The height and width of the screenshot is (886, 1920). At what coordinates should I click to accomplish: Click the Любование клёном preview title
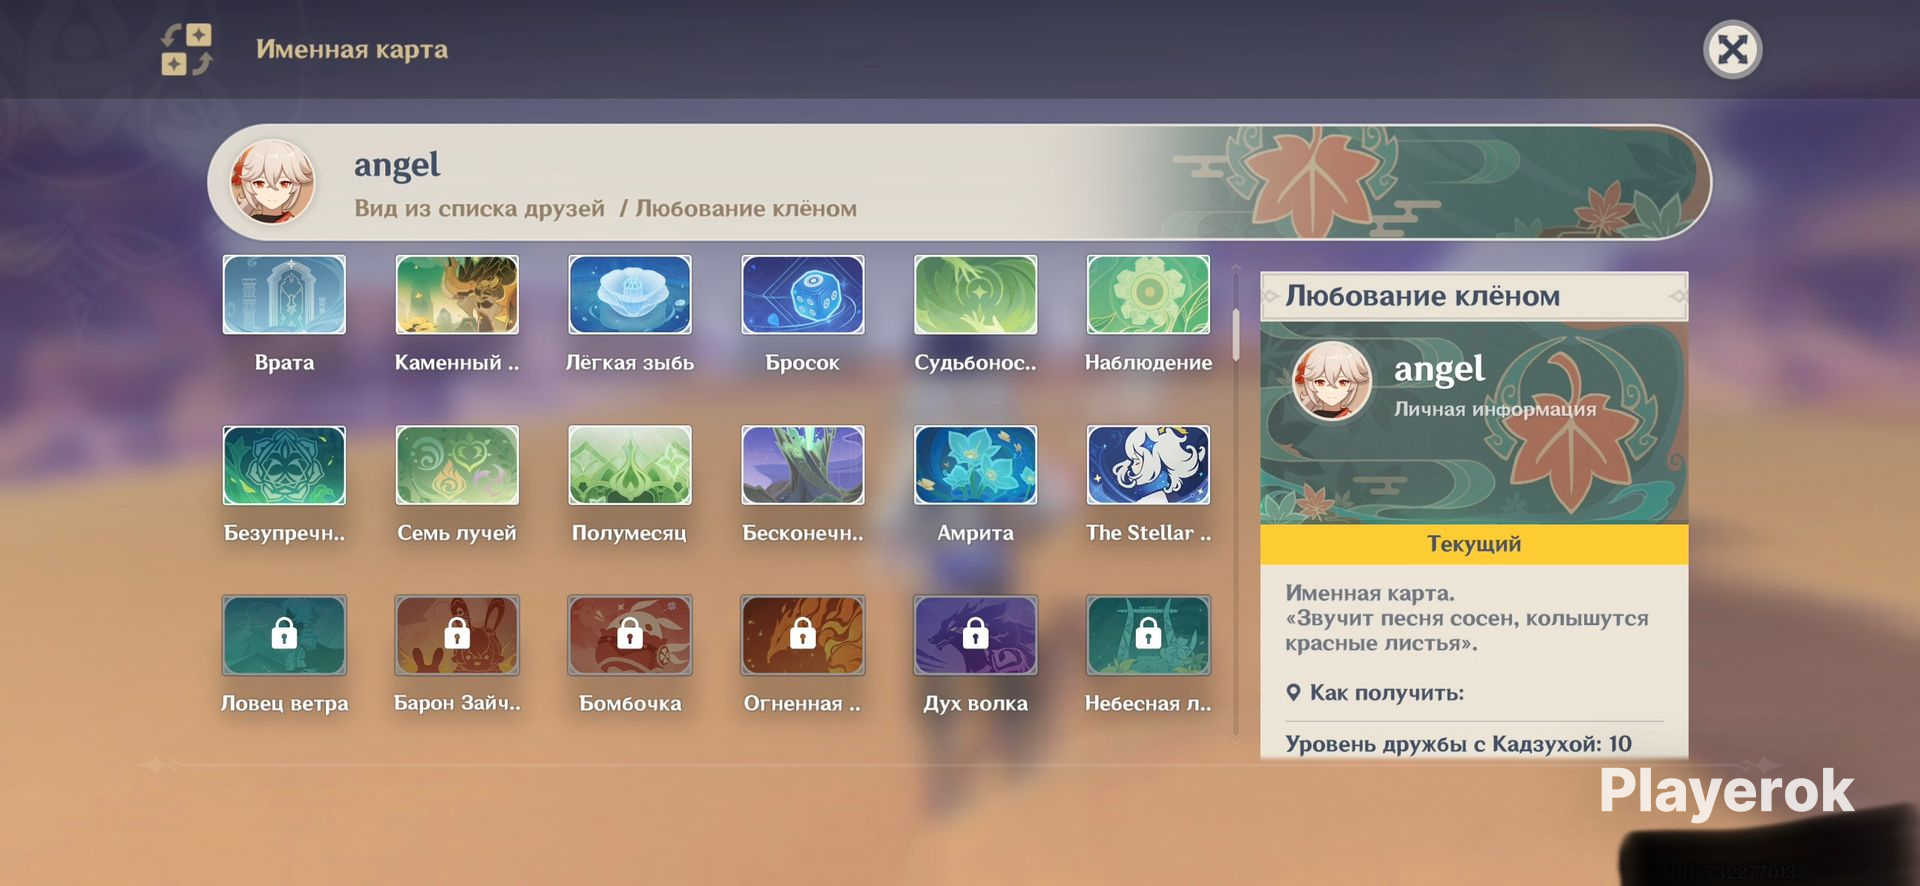(x=1422, y=296)
